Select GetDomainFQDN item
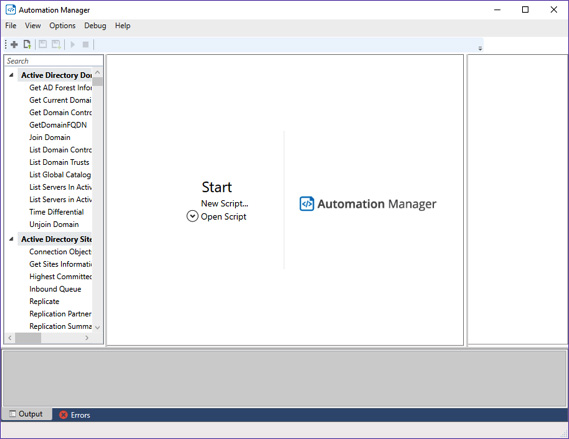569x439 pixels. pyautogui.click(x=58, y=125)
